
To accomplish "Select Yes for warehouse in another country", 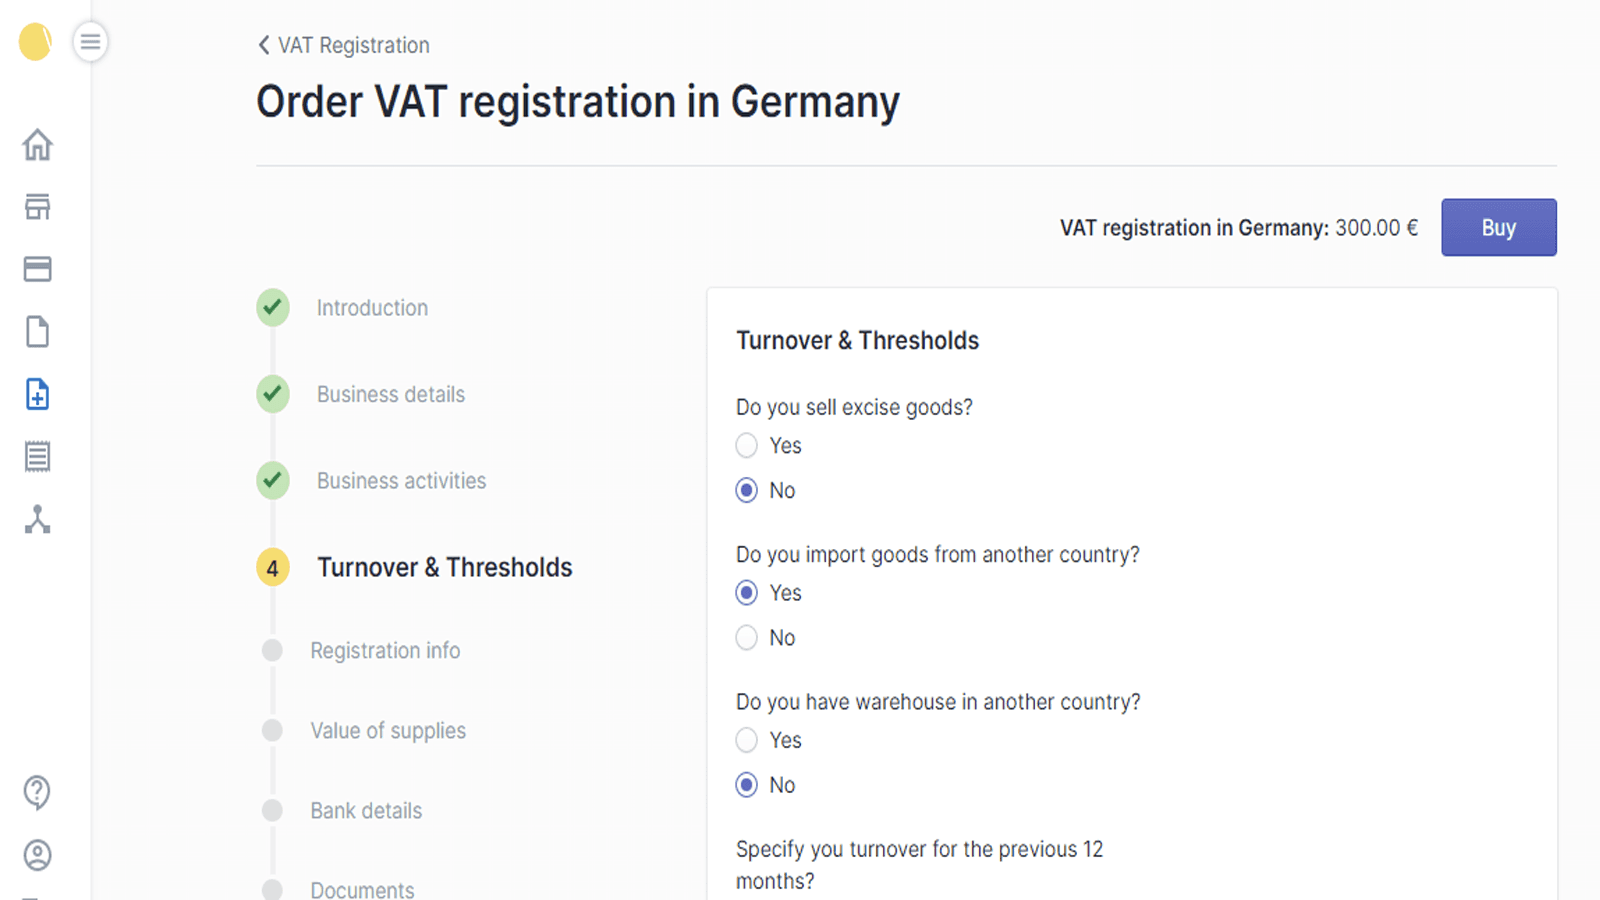I will pyautogui.click(x=746, y=740).
